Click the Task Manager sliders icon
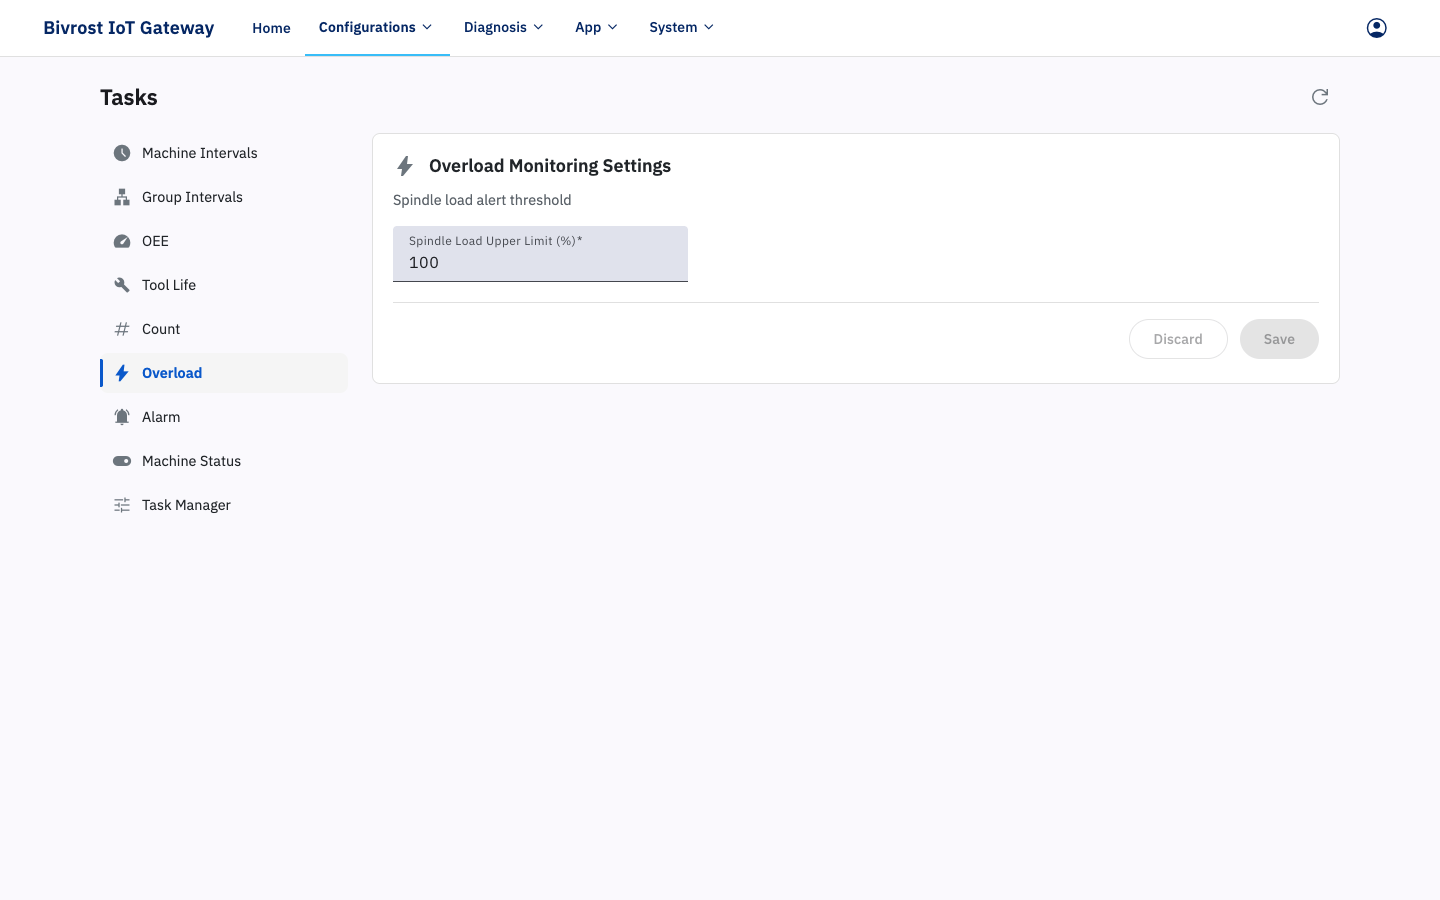1440x900 pixels. [x=122, y=505]
